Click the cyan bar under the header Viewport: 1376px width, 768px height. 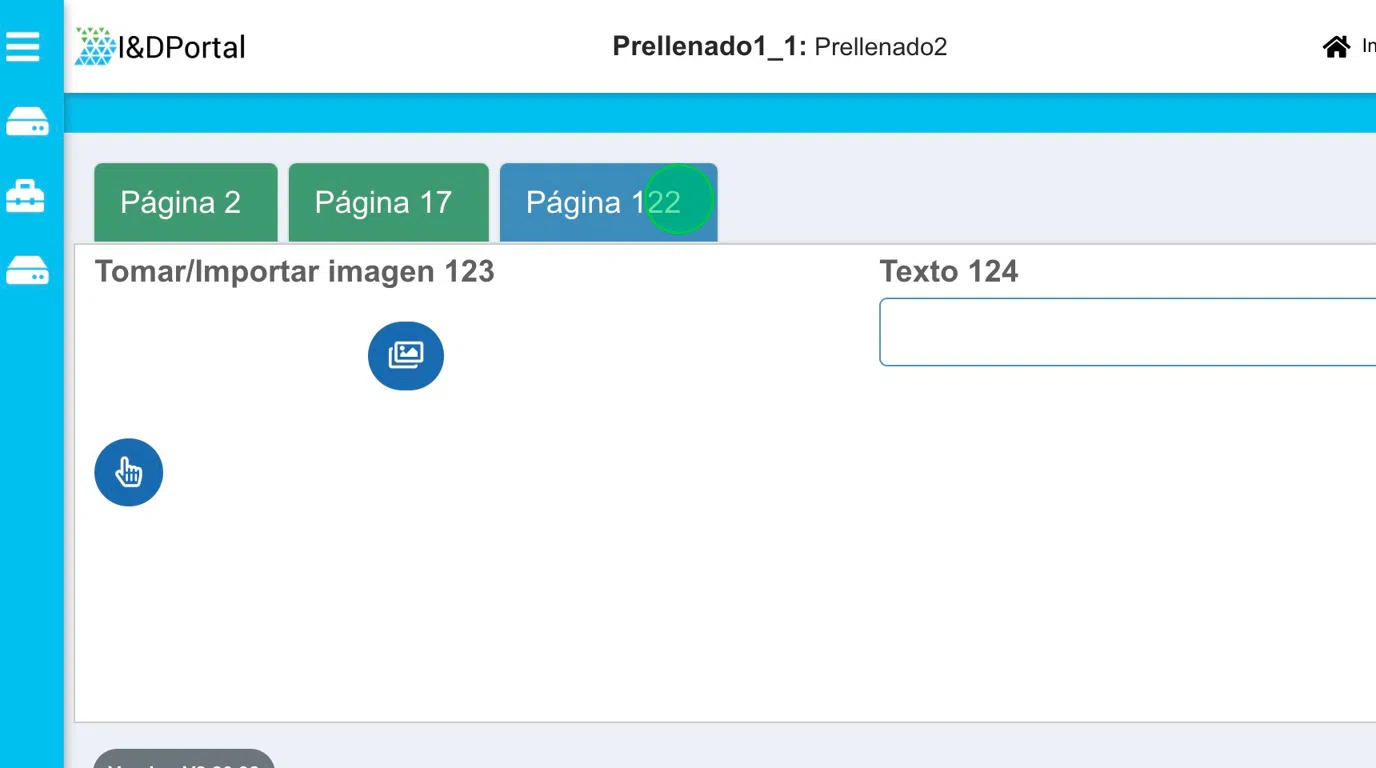tap(720, 113)
